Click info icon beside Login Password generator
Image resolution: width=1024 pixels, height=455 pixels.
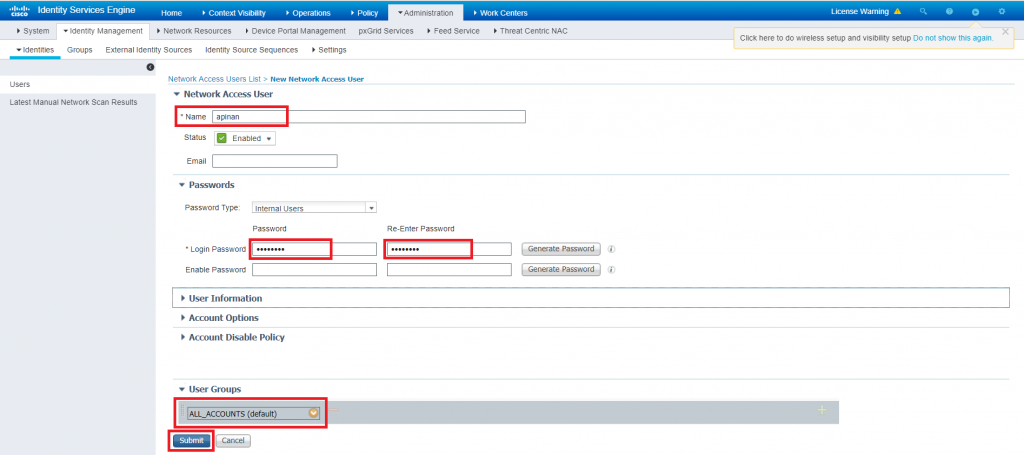[x=611, y=249]
